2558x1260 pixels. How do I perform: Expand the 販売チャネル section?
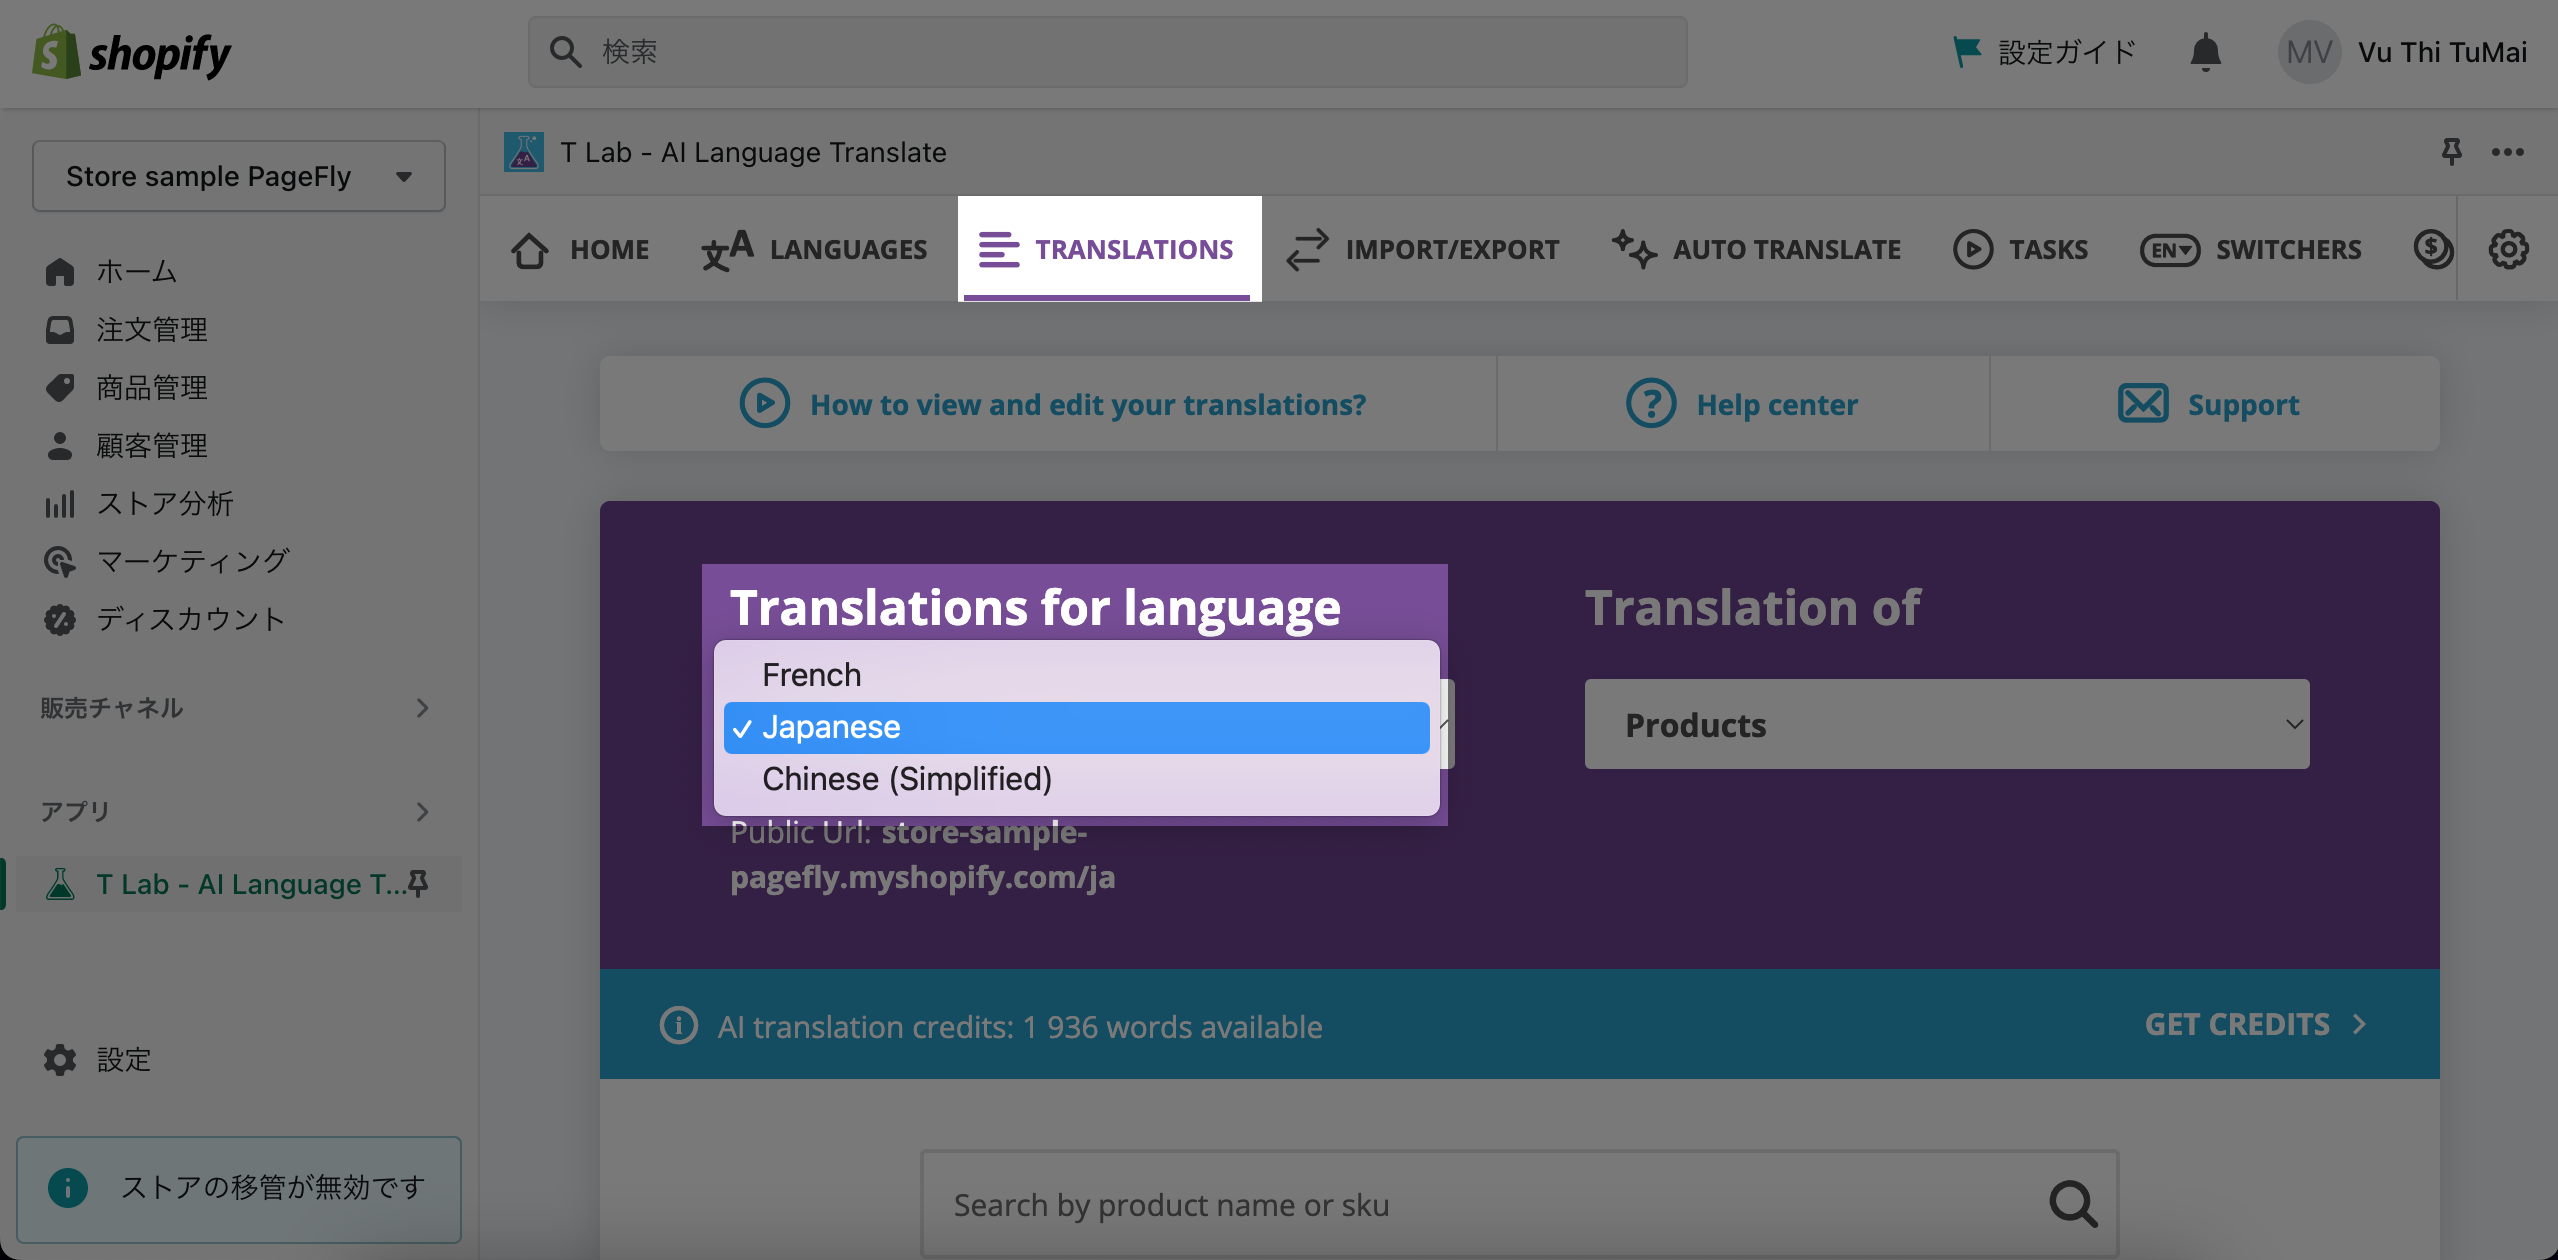point(237,708)
